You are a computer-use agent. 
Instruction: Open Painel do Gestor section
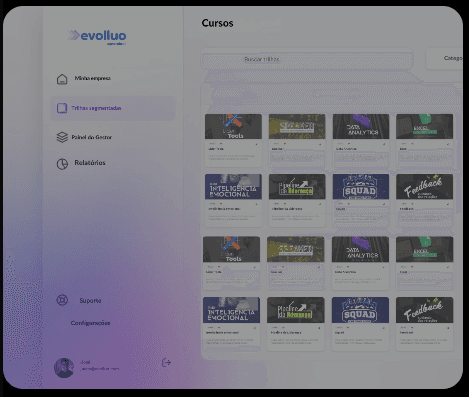92,137
